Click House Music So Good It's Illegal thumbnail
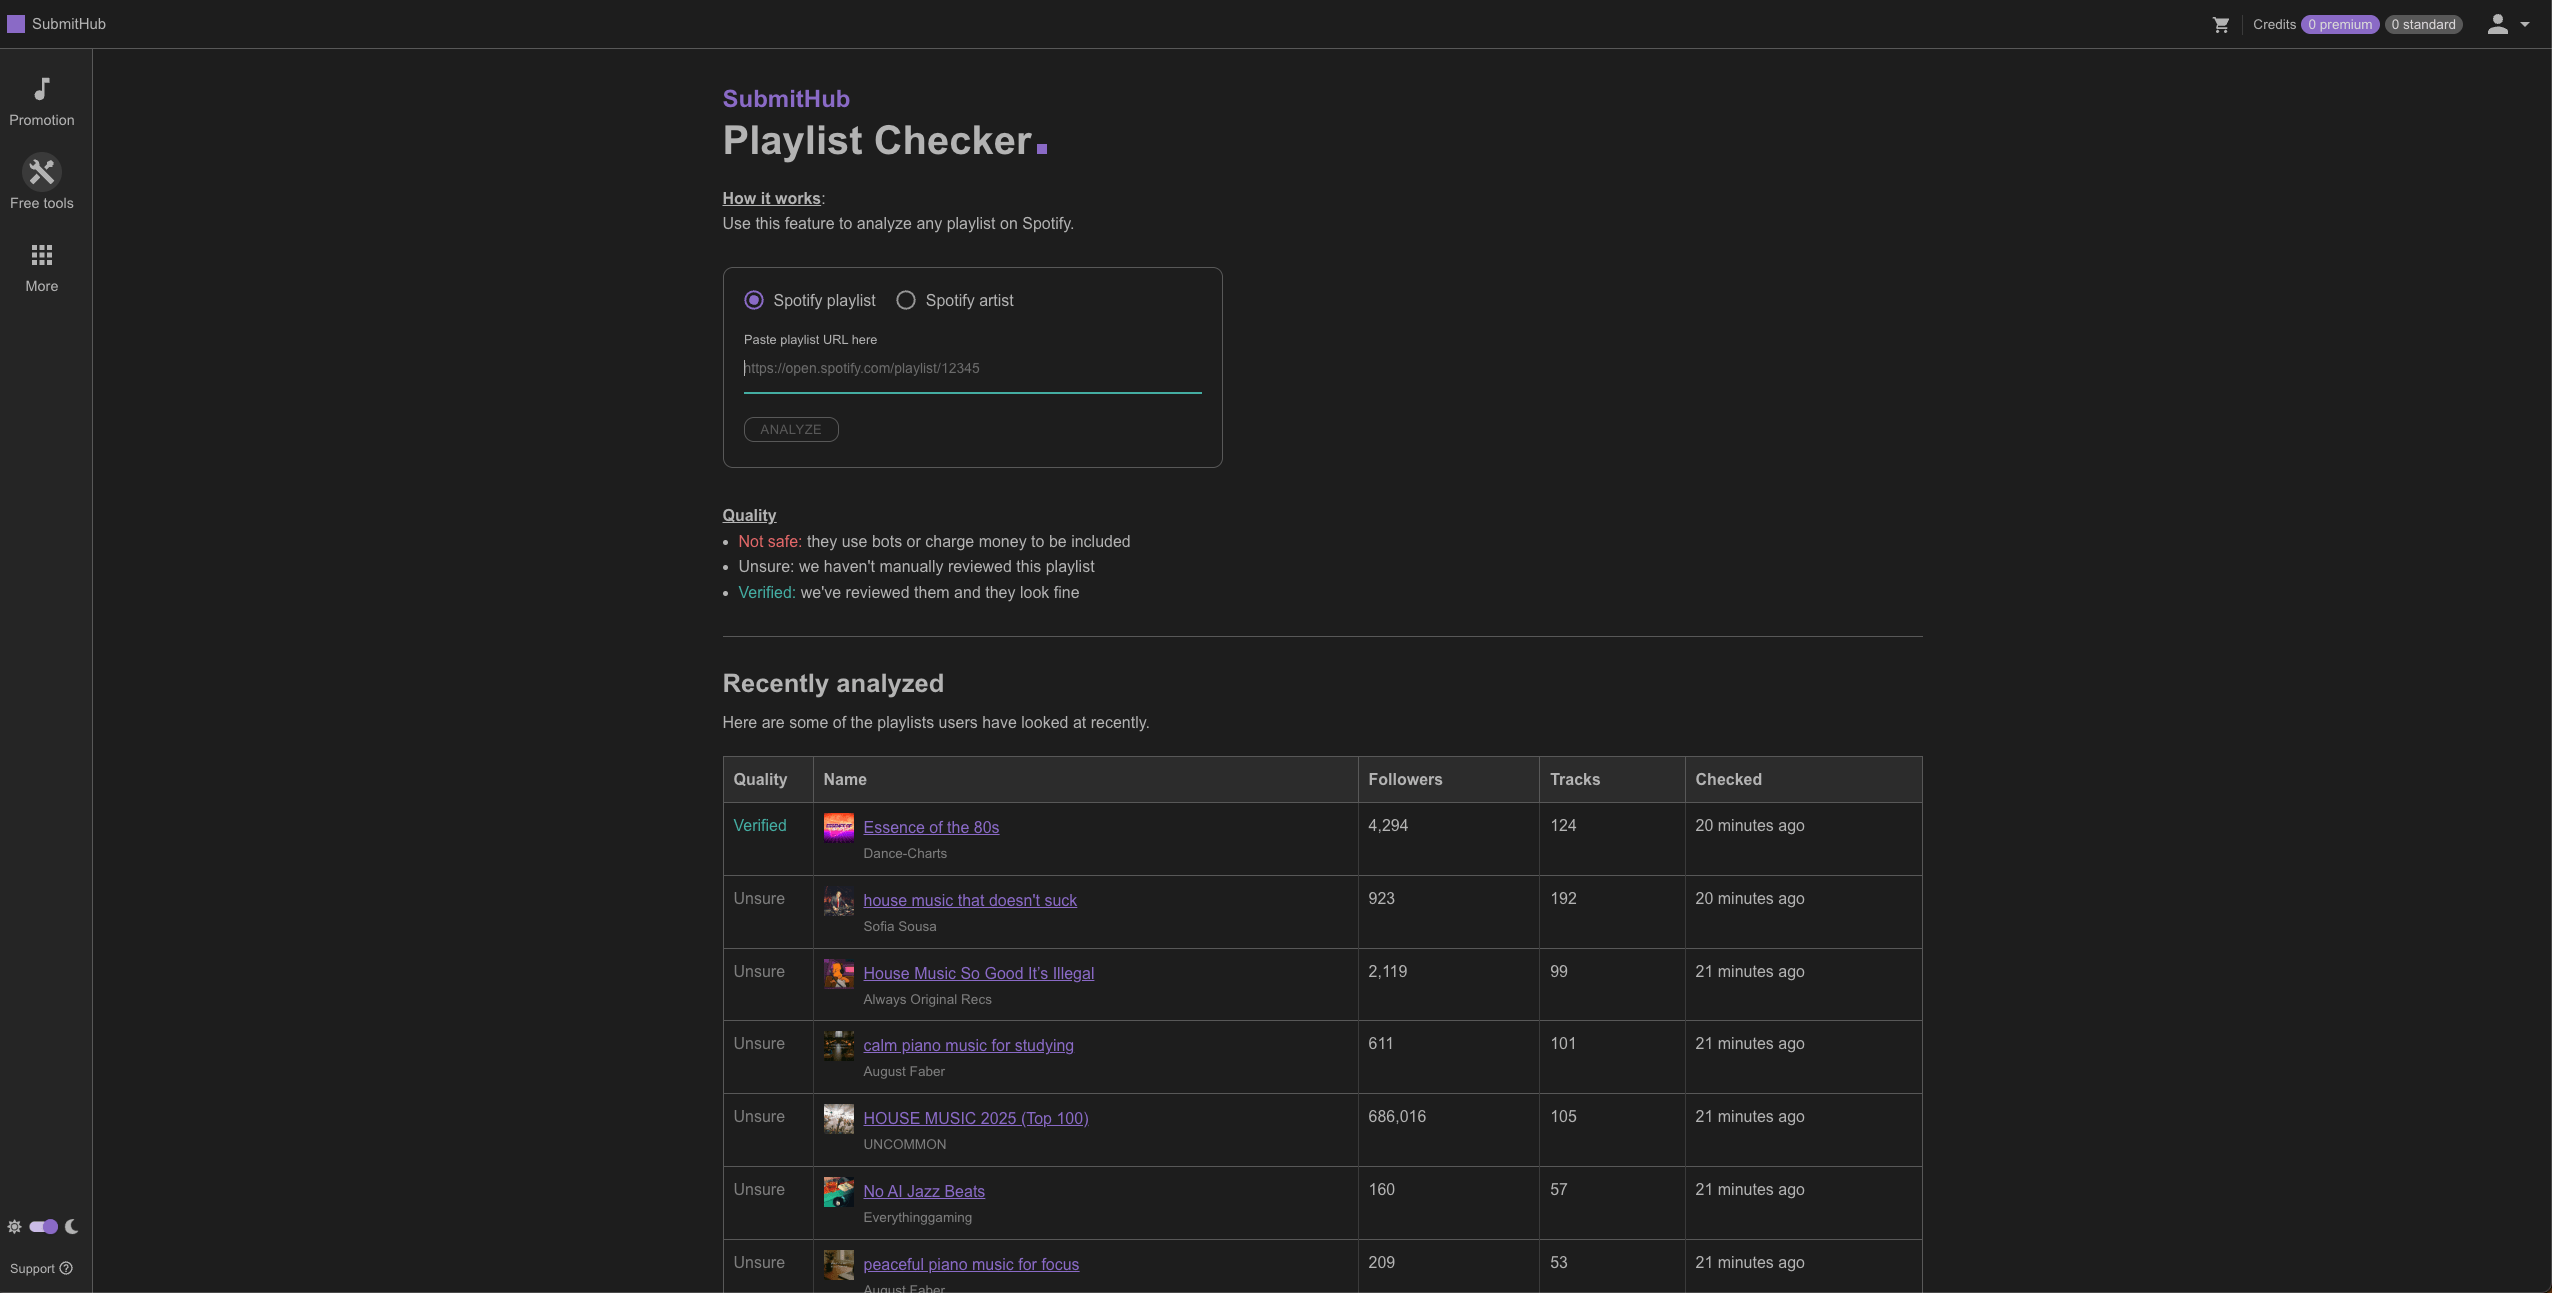 click(839, 974)
